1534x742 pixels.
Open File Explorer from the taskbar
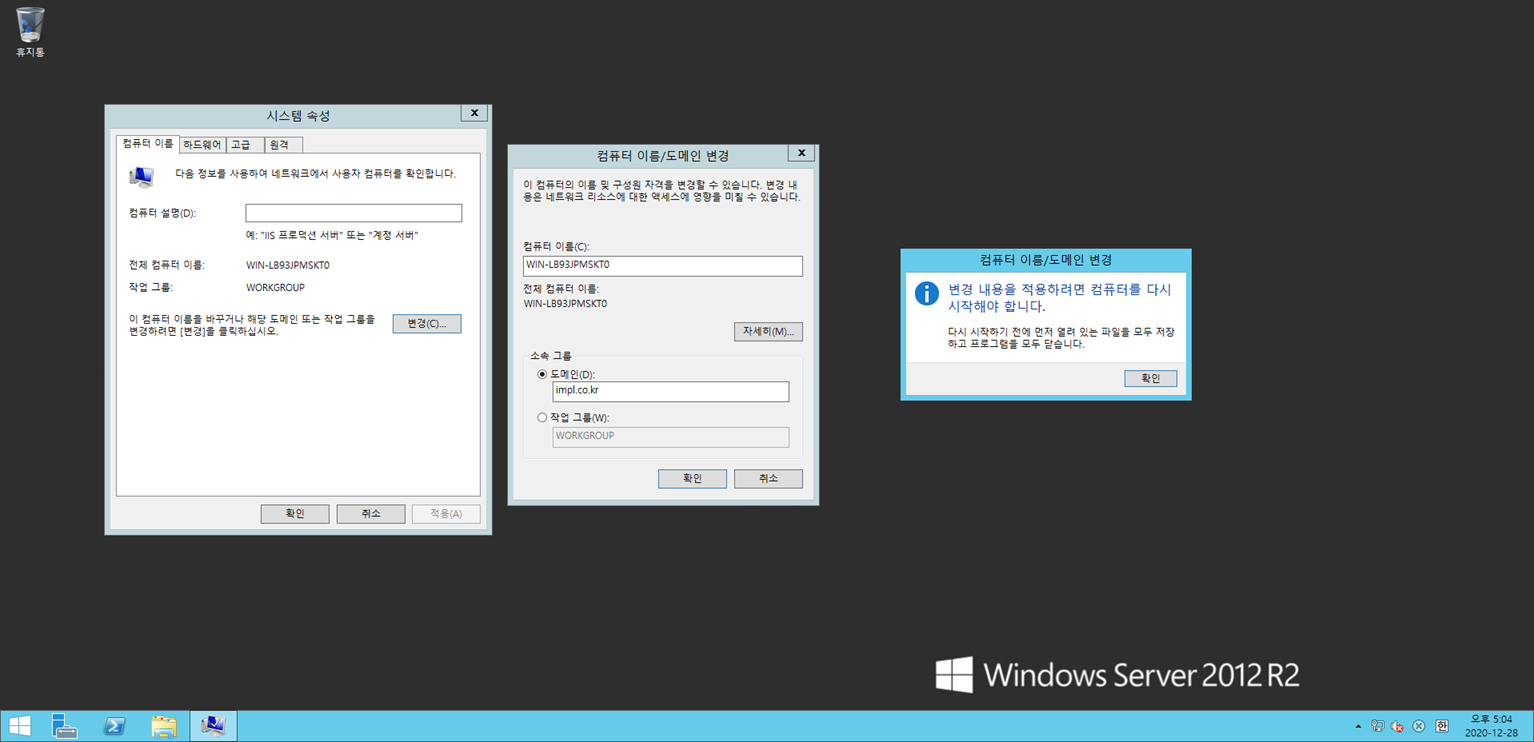164,726
